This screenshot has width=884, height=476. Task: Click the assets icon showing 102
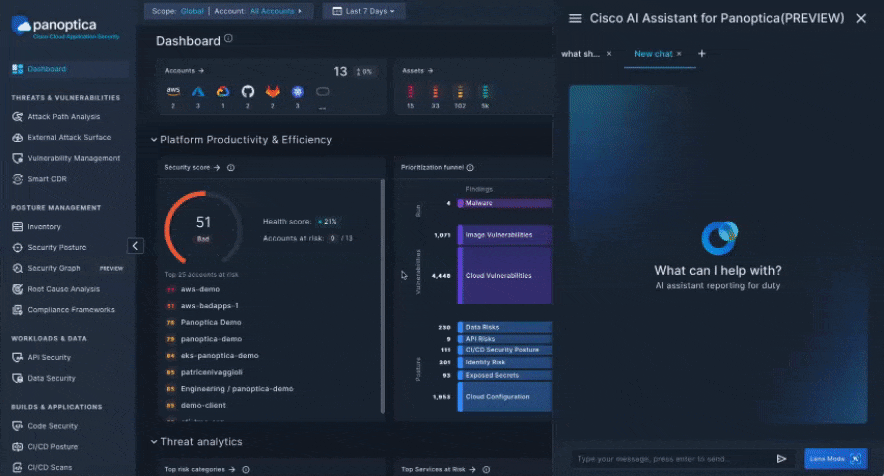pos(460,92)
